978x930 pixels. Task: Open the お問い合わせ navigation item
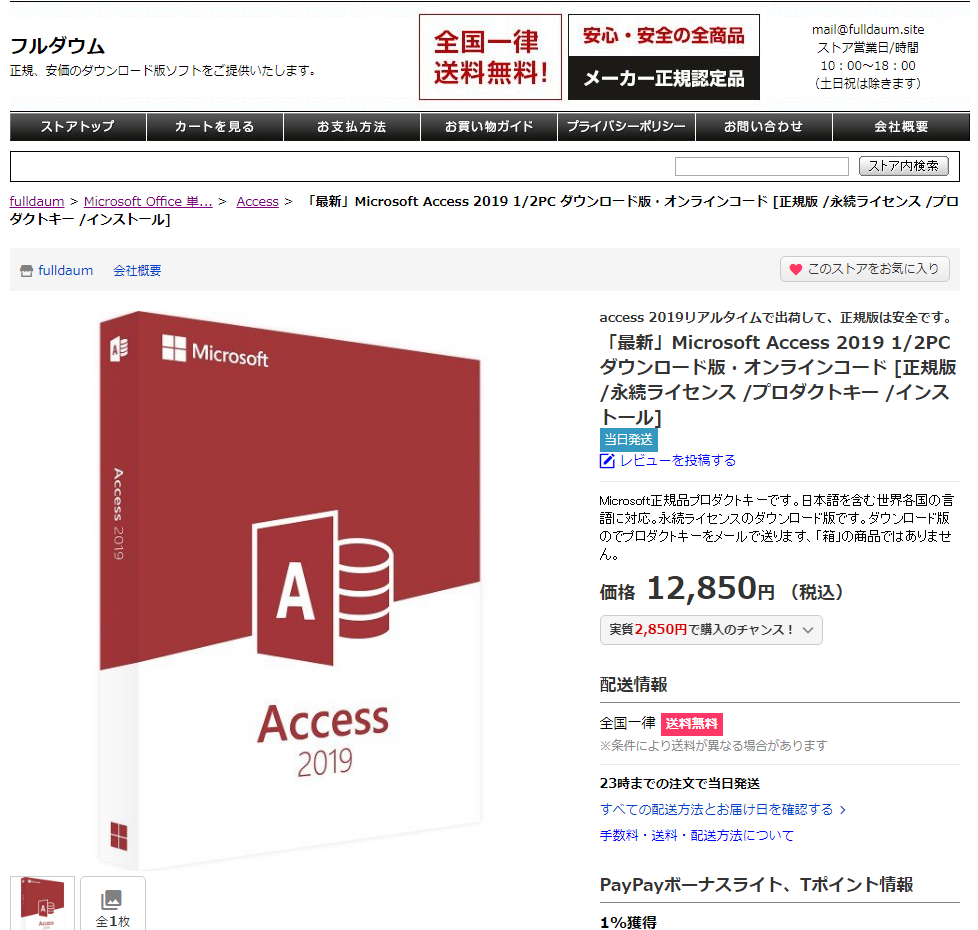click(x=763, y=127)
